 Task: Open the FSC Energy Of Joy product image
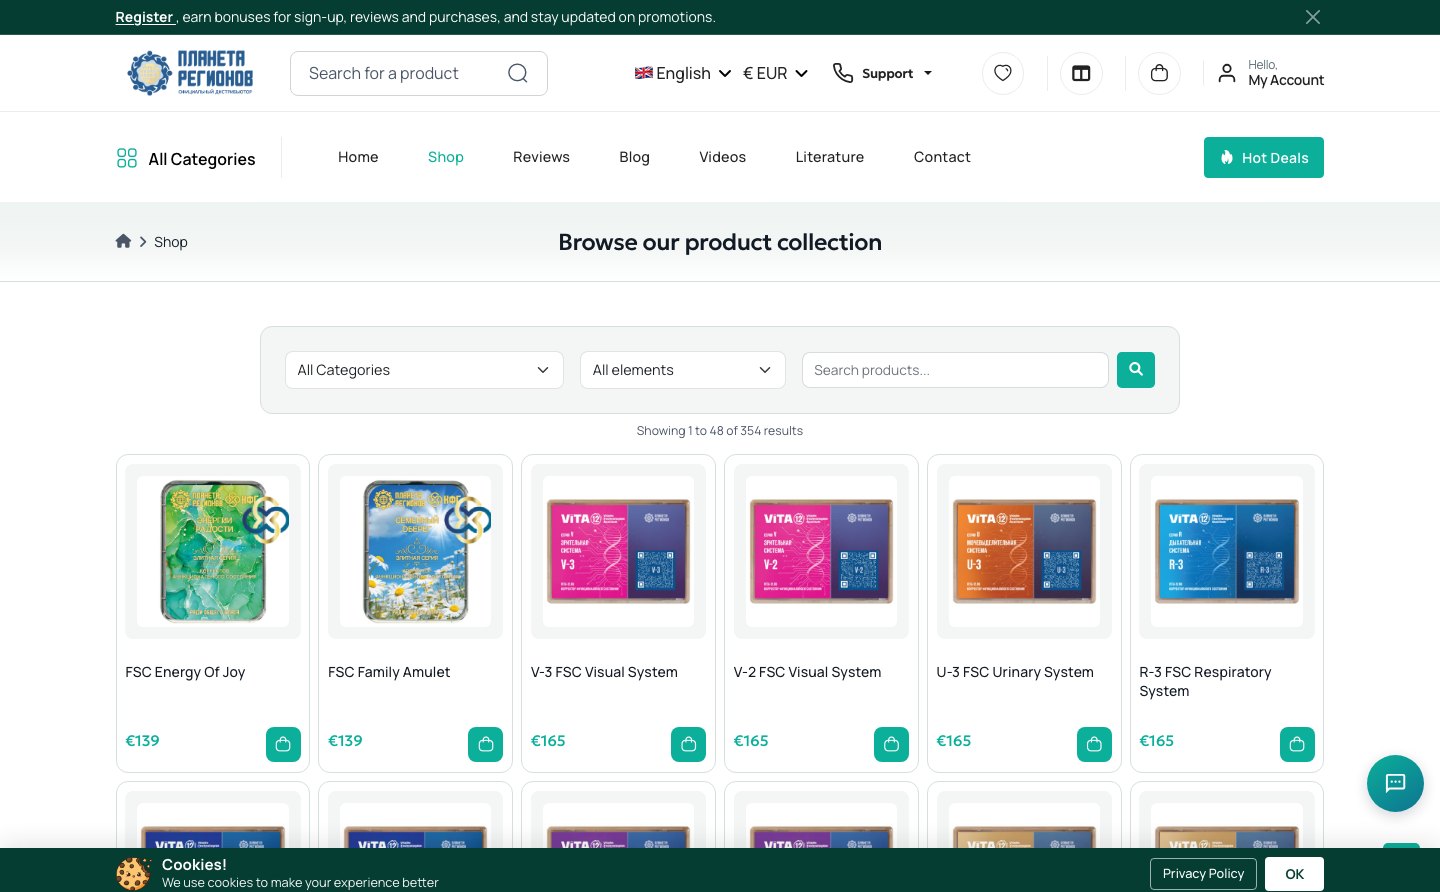click(x=213, y=551)
